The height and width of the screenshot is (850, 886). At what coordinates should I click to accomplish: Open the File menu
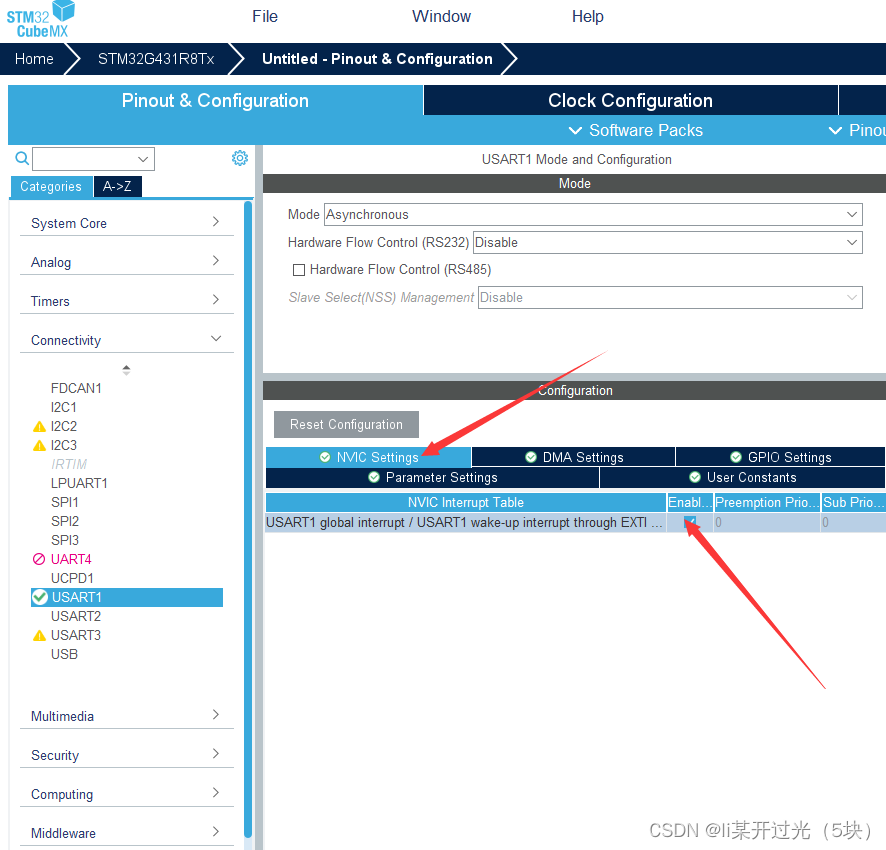pyautogui.click(x=264, y=16)
